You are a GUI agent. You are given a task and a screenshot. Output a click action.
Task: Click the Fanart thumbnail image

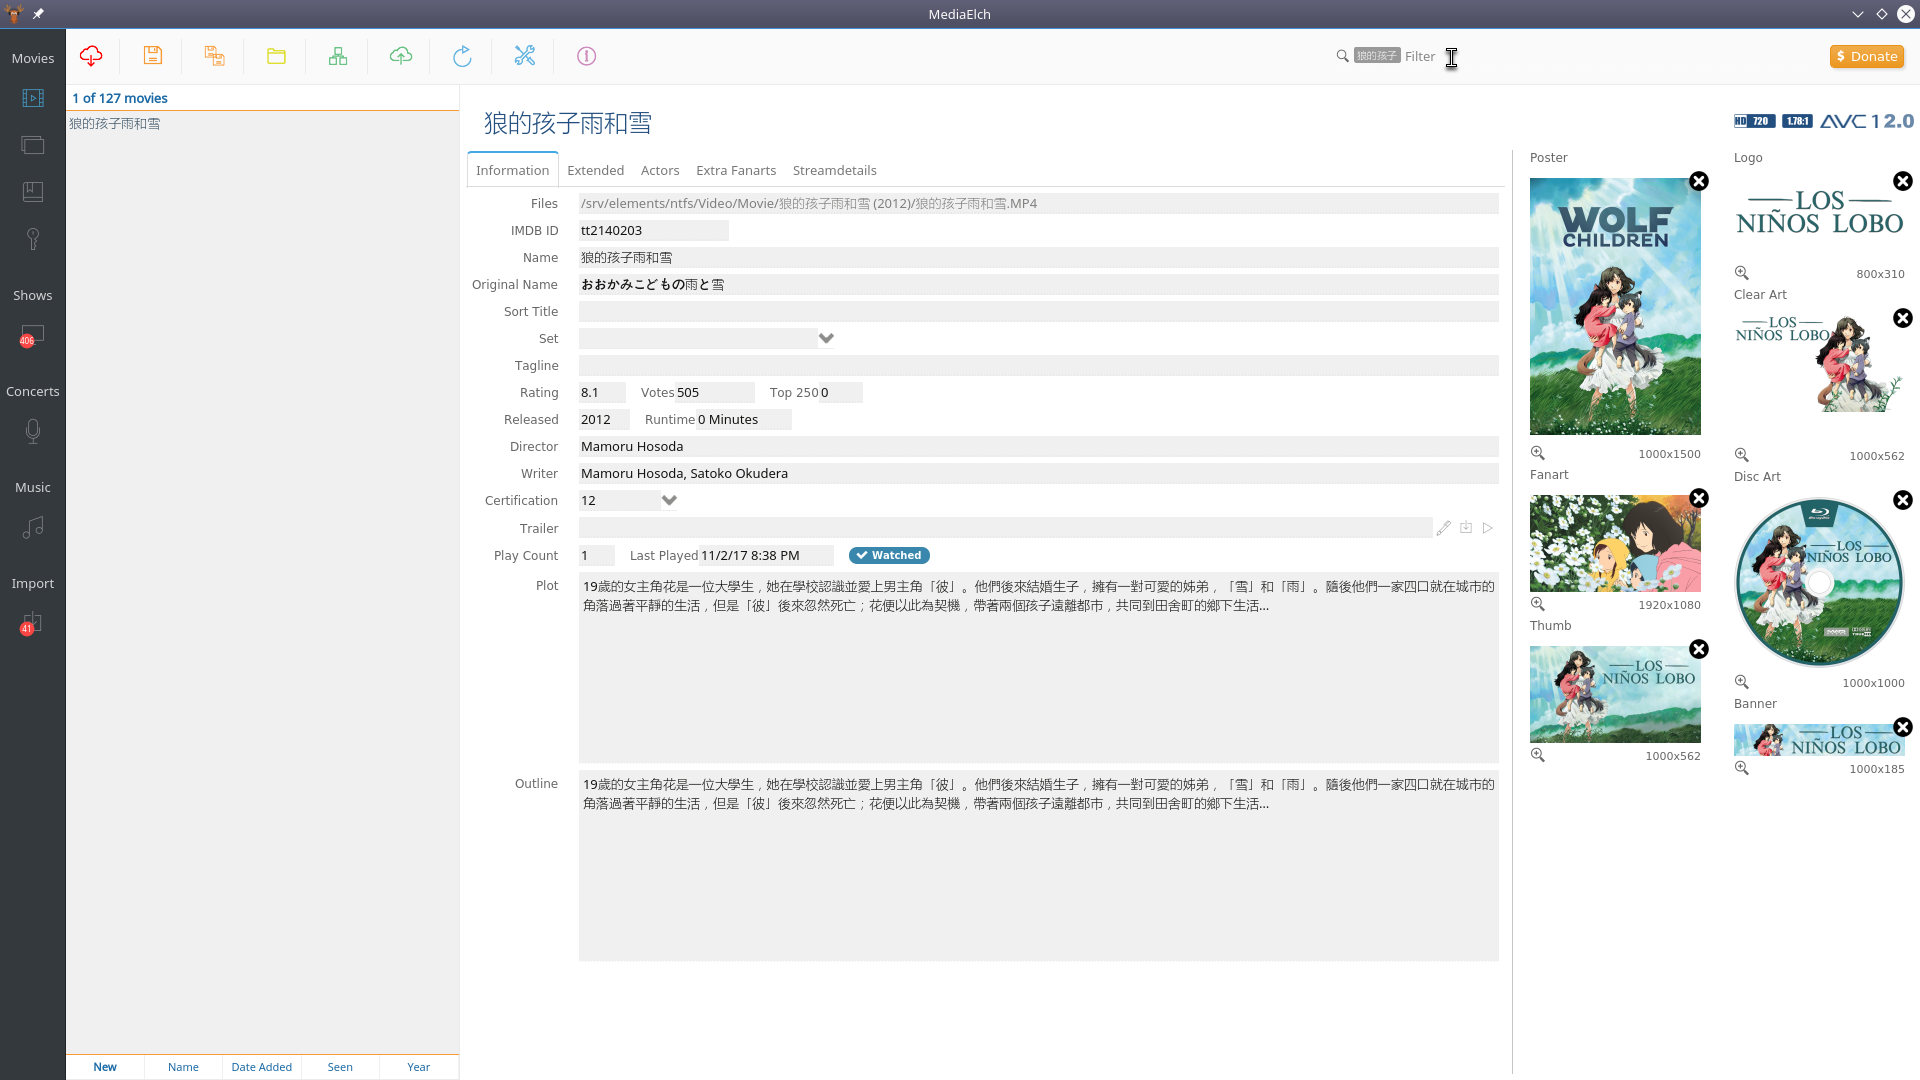1614,543
